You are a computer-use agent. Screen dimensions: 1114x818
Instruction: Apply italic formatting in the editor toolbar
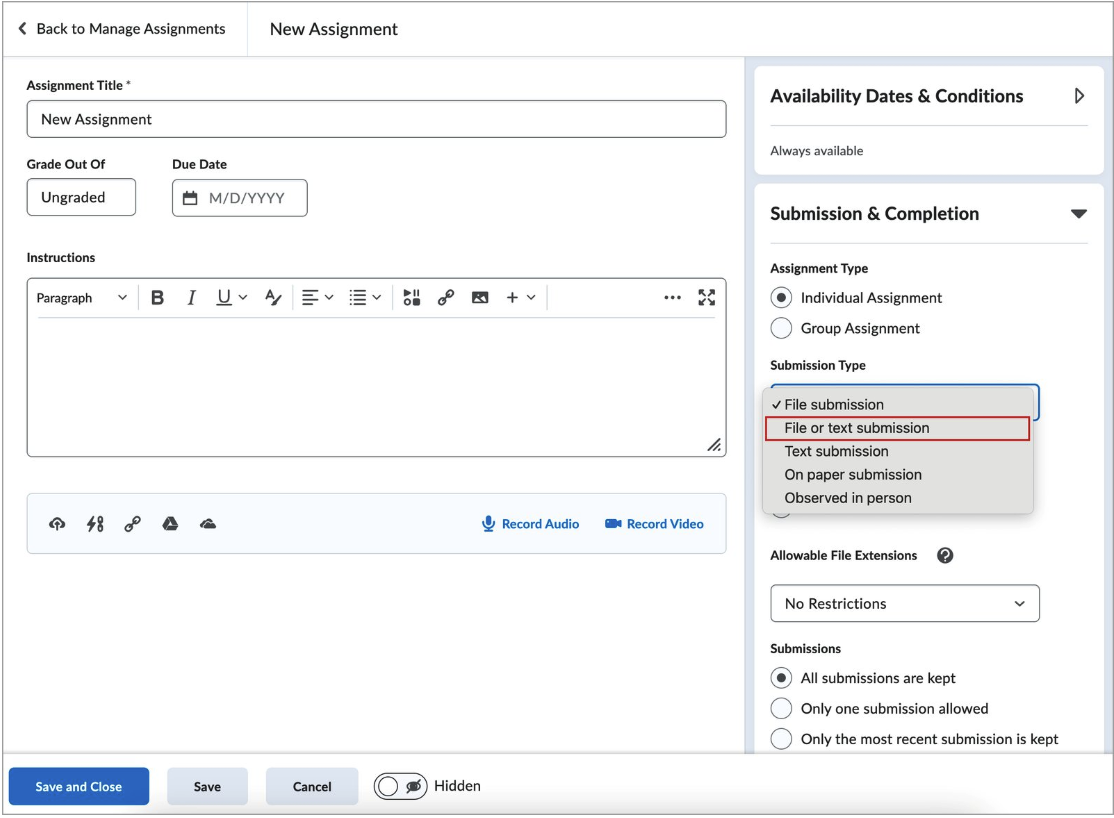[190, 297]
